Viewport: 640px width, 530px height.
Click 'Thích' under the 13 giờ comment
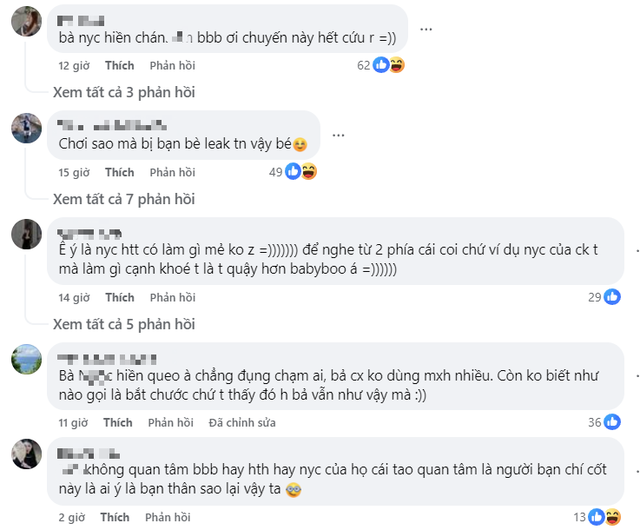click(x=119, y=422)
